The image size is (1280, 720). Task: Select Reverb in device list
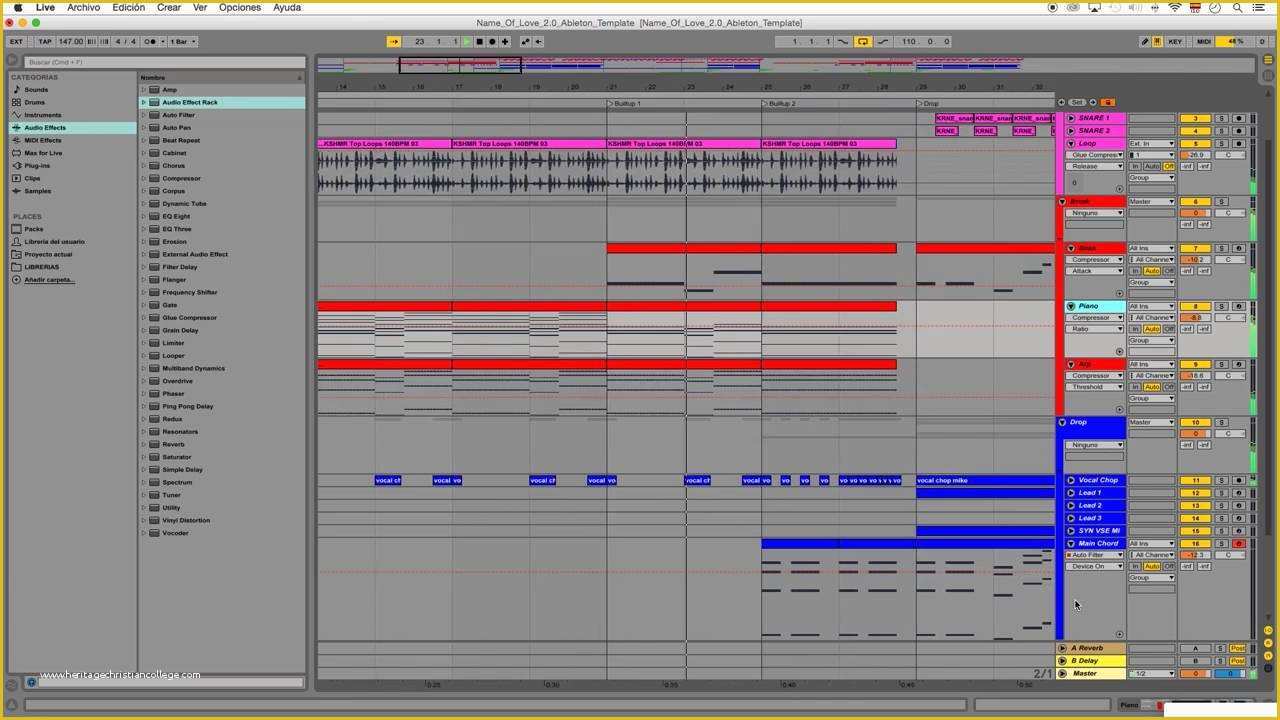coord(173,444)
